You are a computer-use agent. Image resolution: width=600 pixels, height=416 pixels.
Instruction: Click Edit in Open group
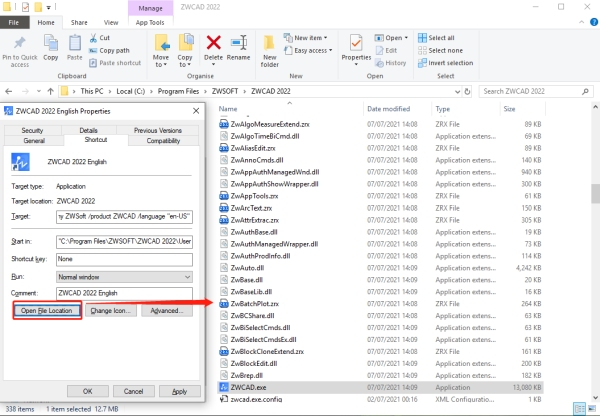(x=386, y=51)
